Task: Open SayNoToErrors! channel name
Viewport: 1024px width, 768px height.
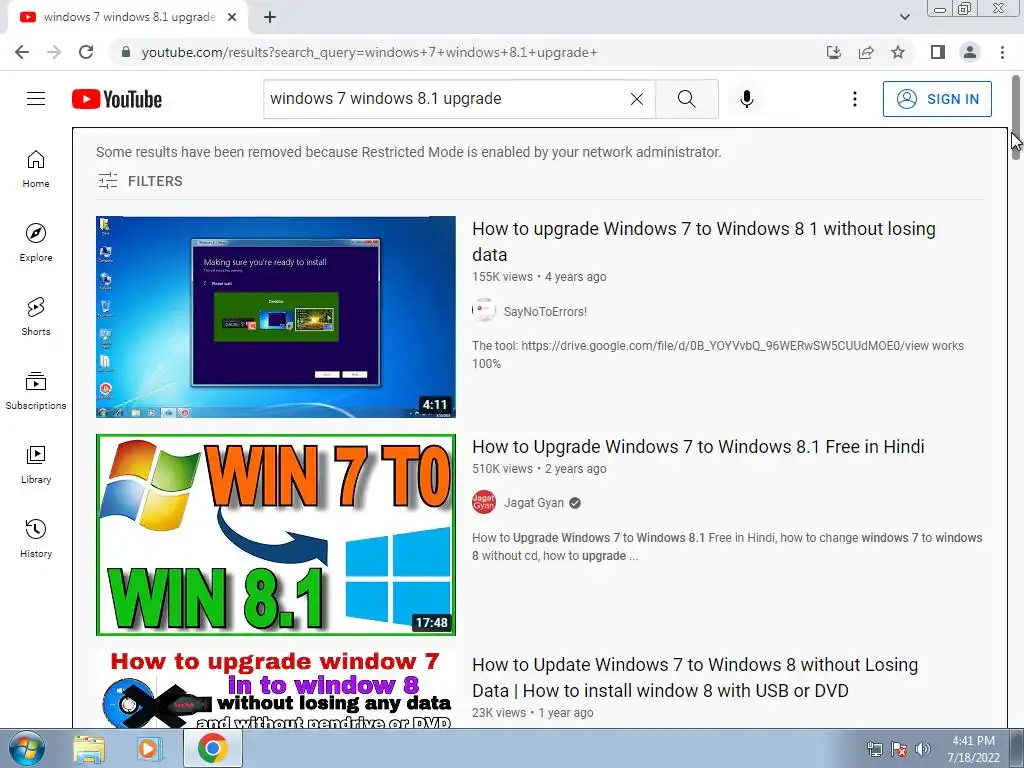Action: point(545,312)
